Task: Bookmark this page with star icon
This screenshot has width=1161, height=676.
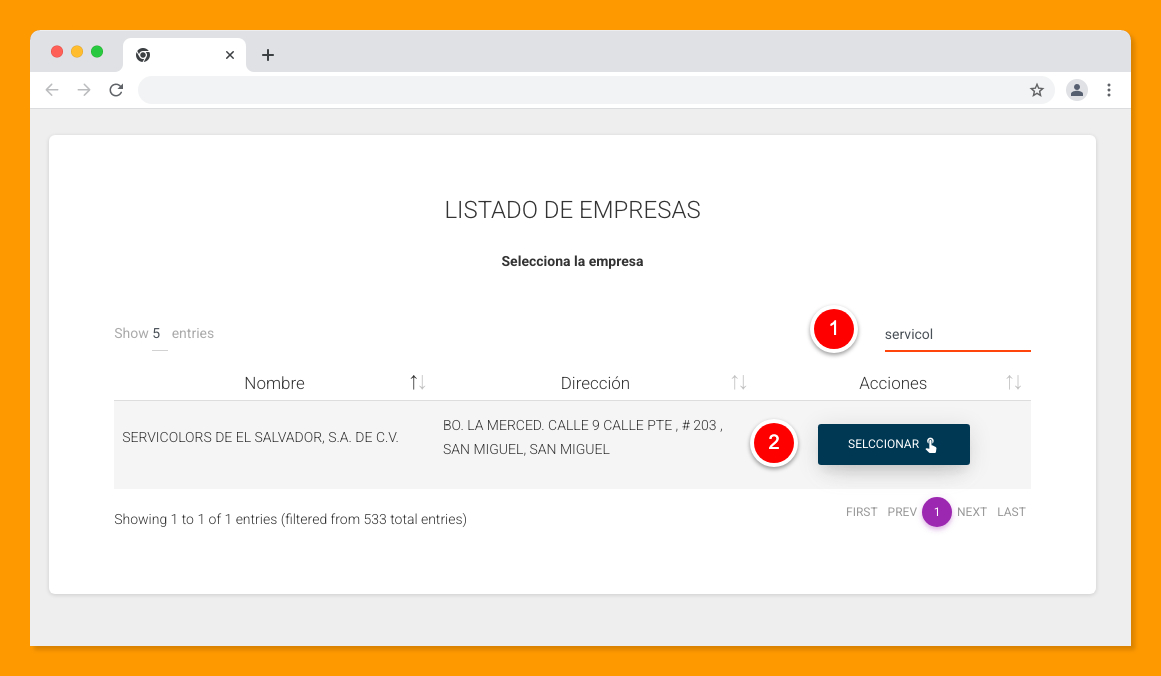Action: tap(1037, 90)
